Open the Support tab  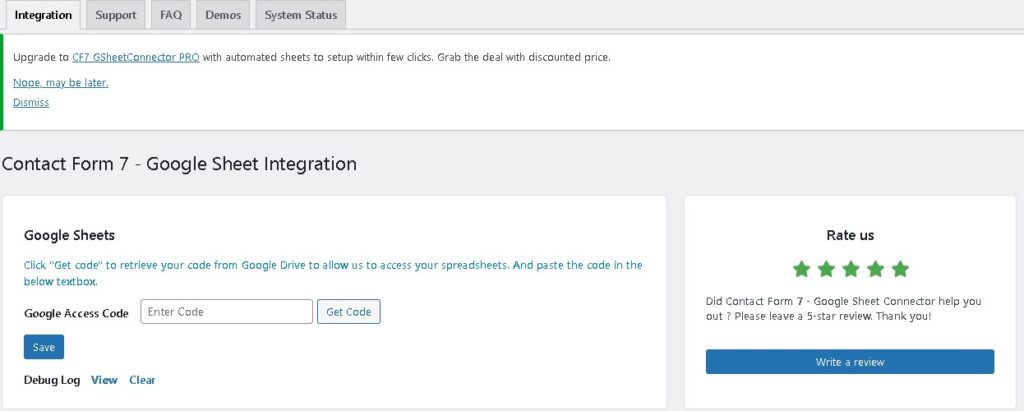click(116, 15)
